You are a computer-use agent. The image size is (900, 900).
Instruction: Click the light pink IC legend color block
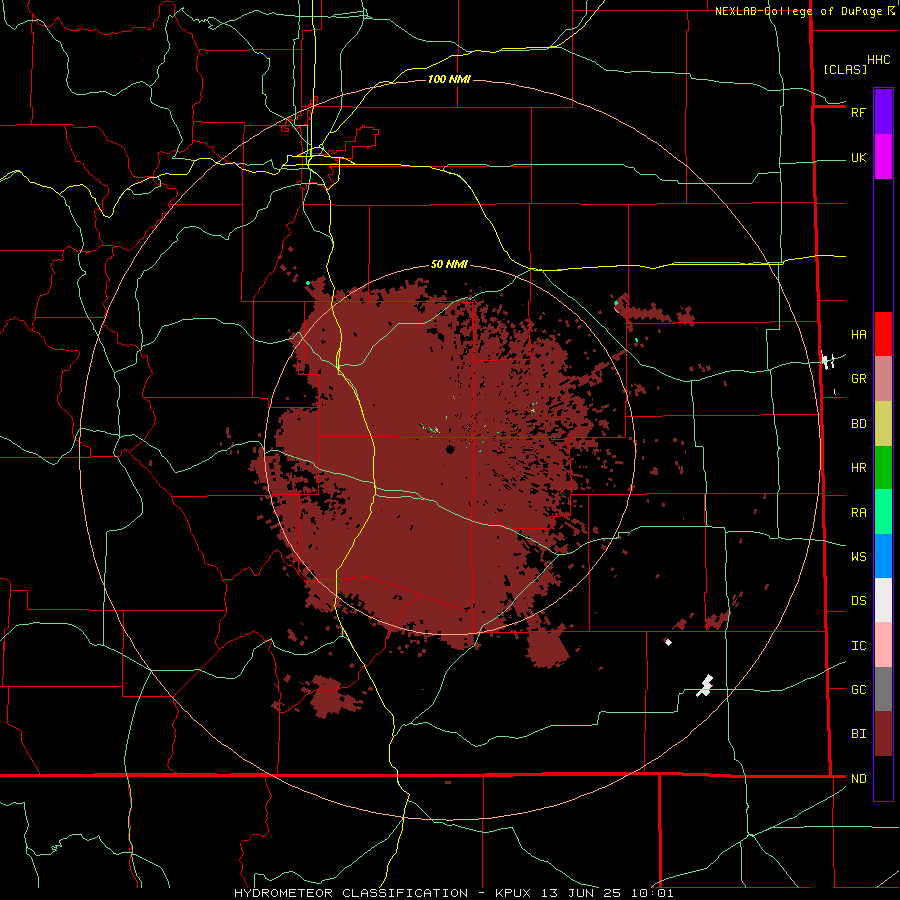click(883, 645)
